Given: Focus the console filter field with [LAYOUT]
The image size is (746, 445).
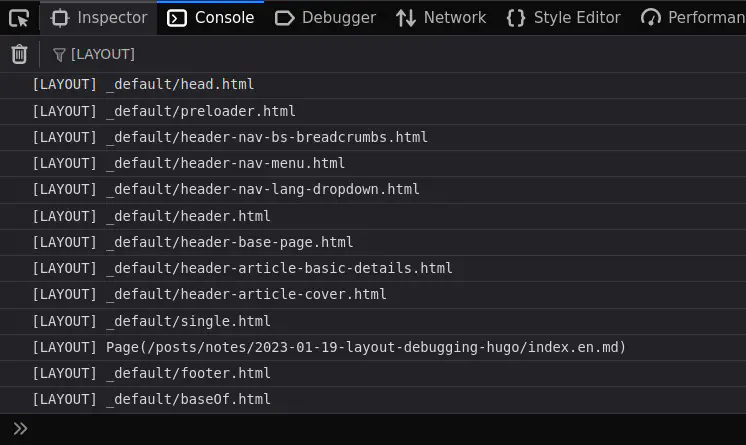Looking at the screenshot, I should 397,54.
